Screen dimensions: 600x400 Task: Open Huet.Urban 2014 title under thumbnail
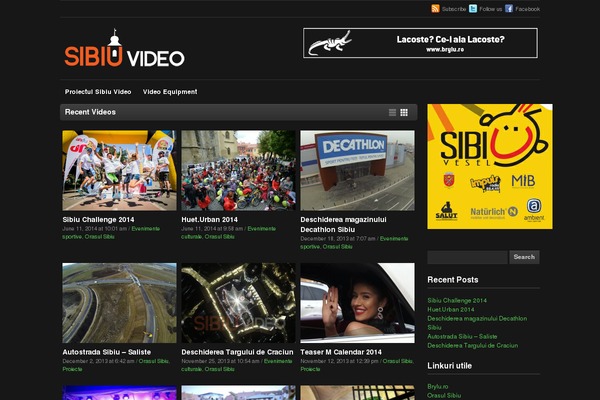tap(209, 220)
